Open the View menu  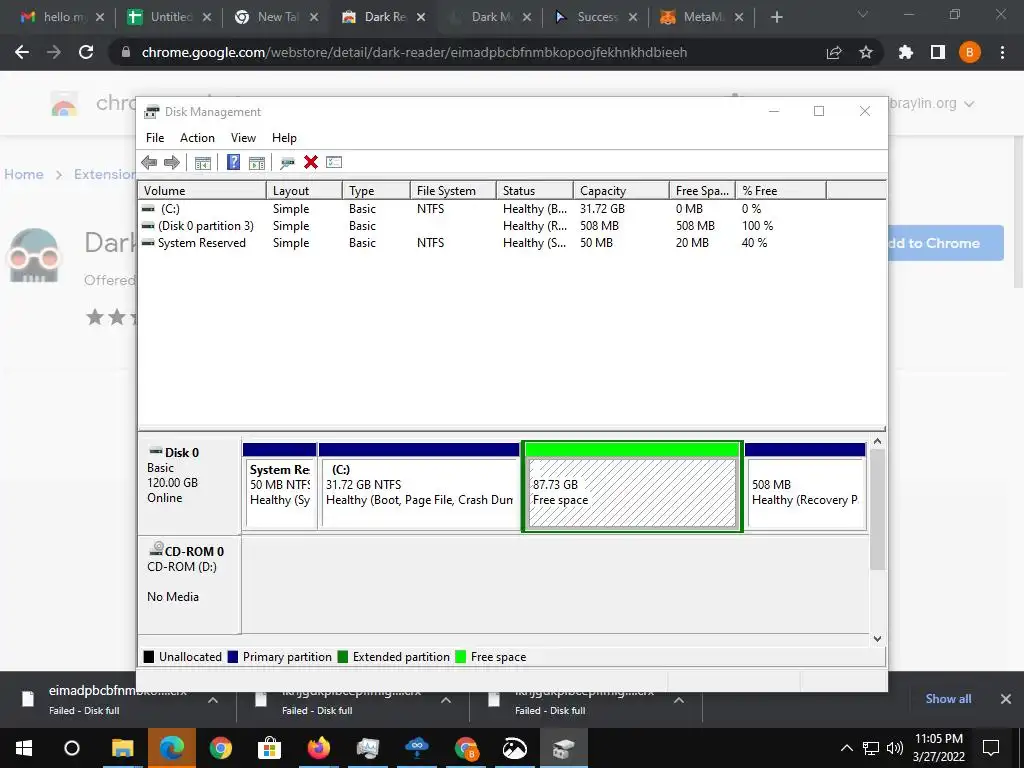tap(243, 138)
